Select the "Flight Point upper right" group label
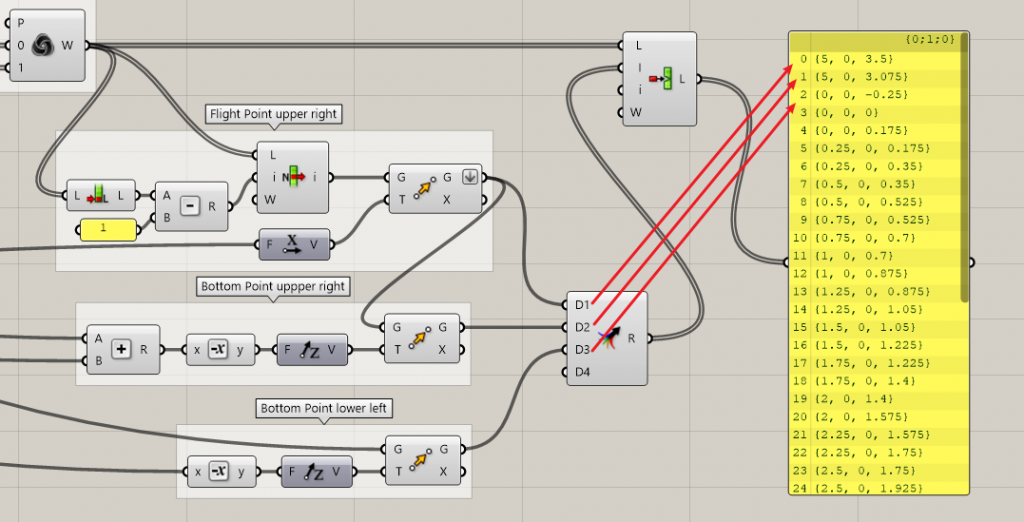1024x522 pixels. 273,115
